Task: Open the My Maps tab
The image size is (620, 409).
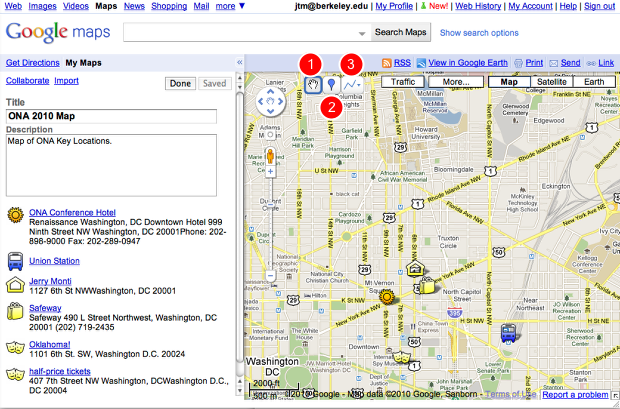Action: [x=83, y=63]
